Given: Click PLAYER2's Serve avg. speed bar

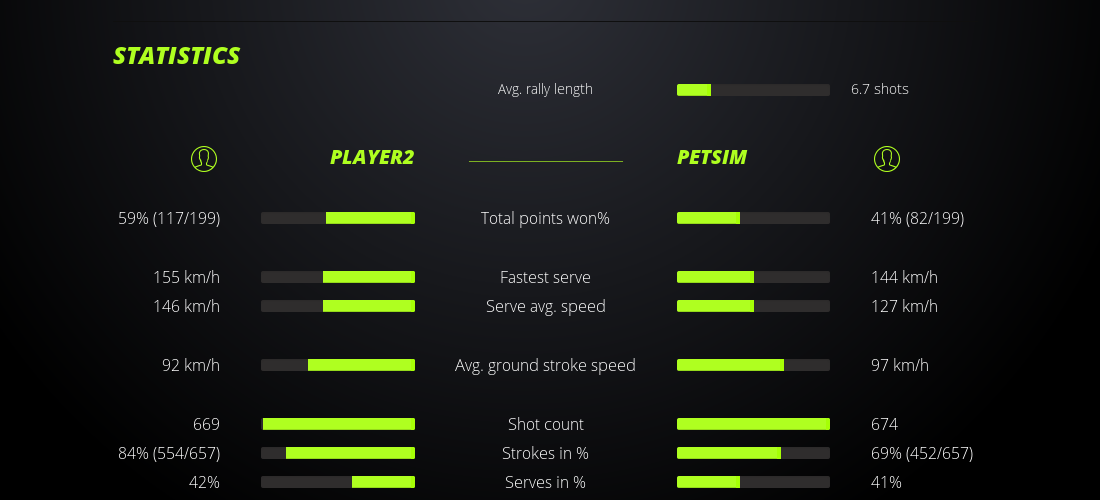Looking at the screenshot, I should tap(338, 306).
